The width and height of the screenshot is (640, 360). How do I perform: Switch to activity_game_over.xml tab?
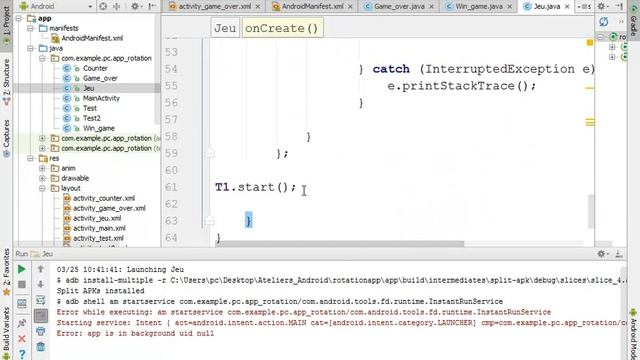(215, 7)
